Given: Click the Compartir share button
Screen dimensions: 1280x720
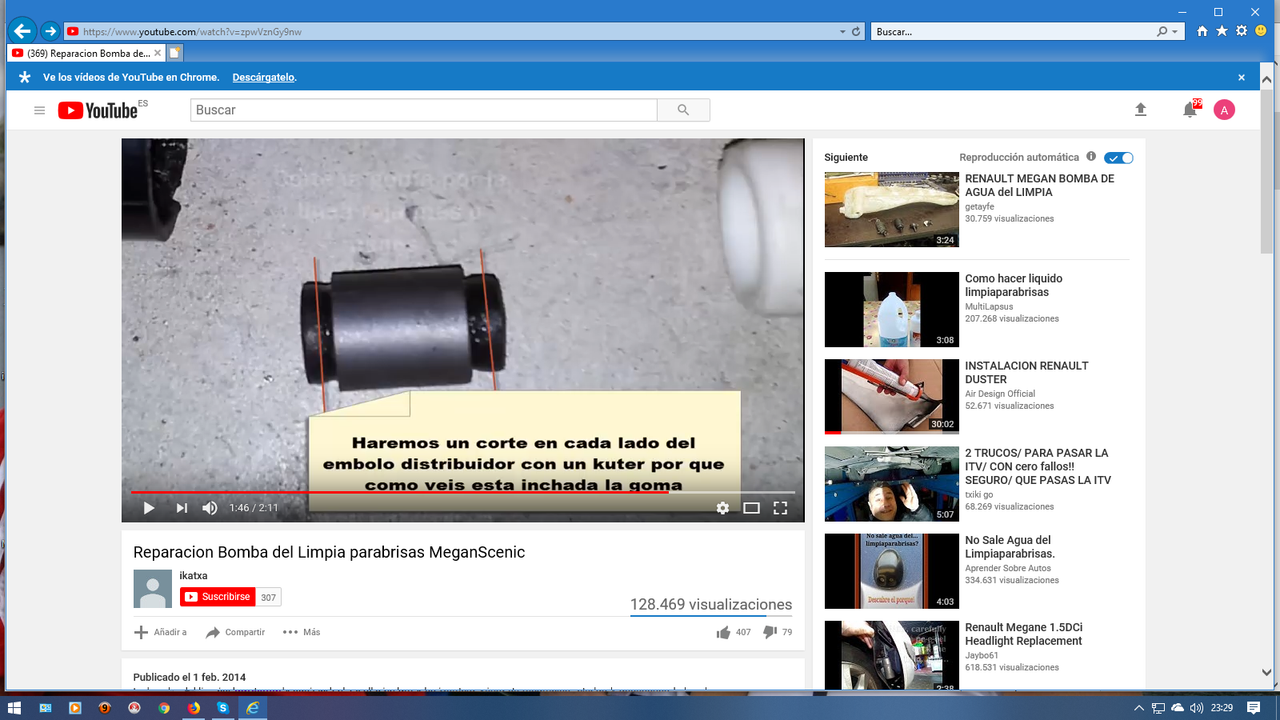Looking at the screenshot, I should pyautogui.click(x=236, y=632).
